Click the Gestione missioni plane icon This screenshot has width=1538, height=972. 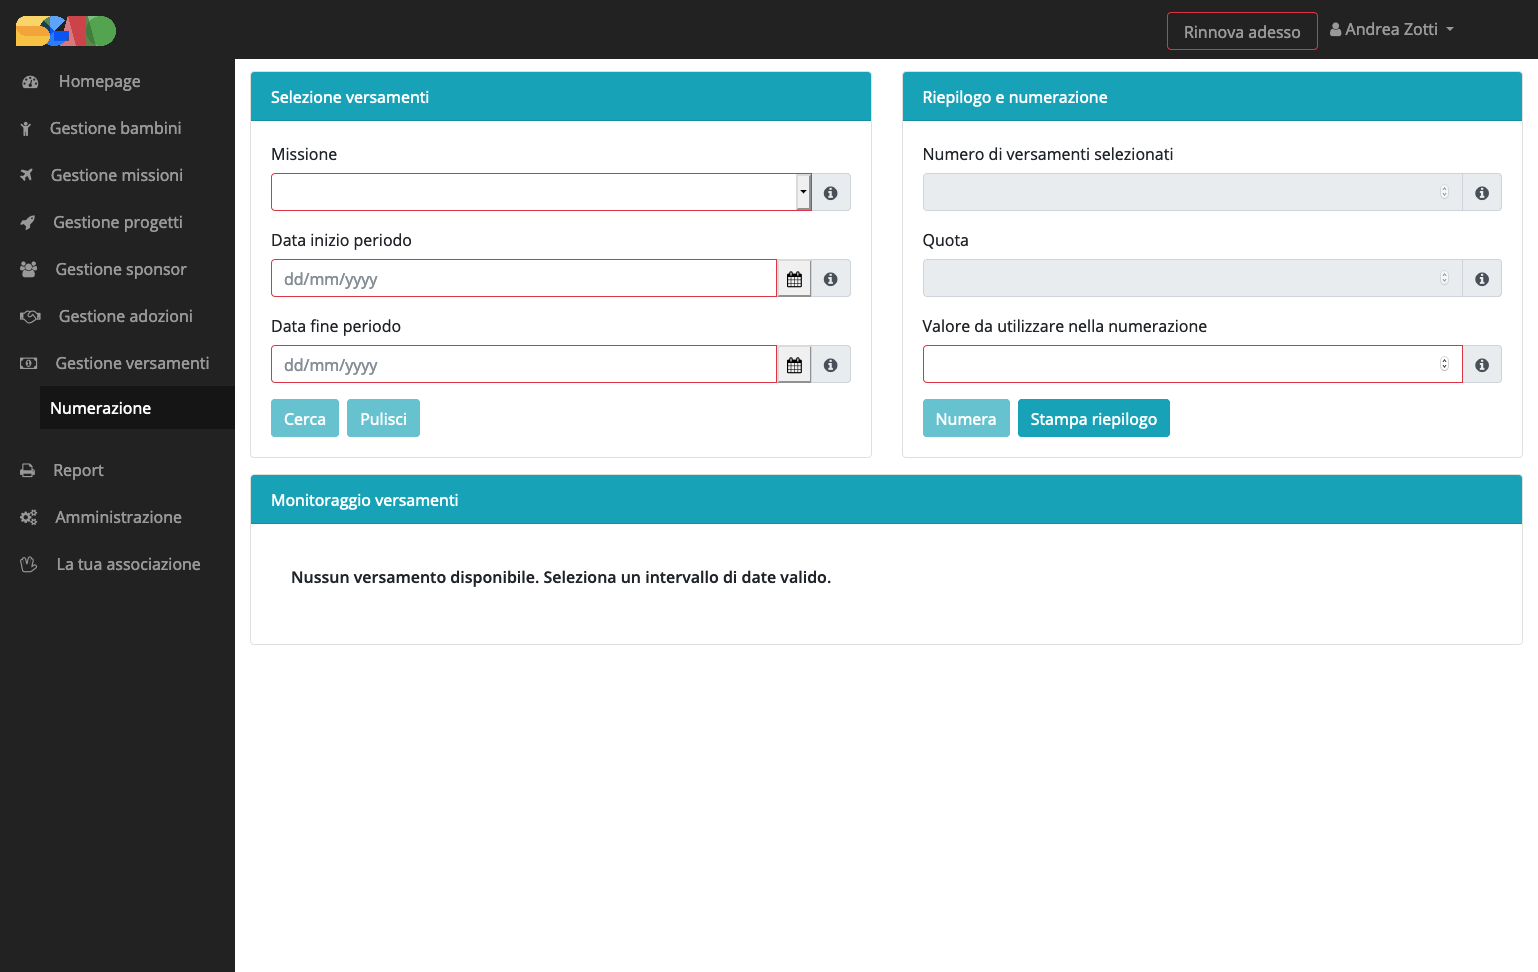(27, 175)
